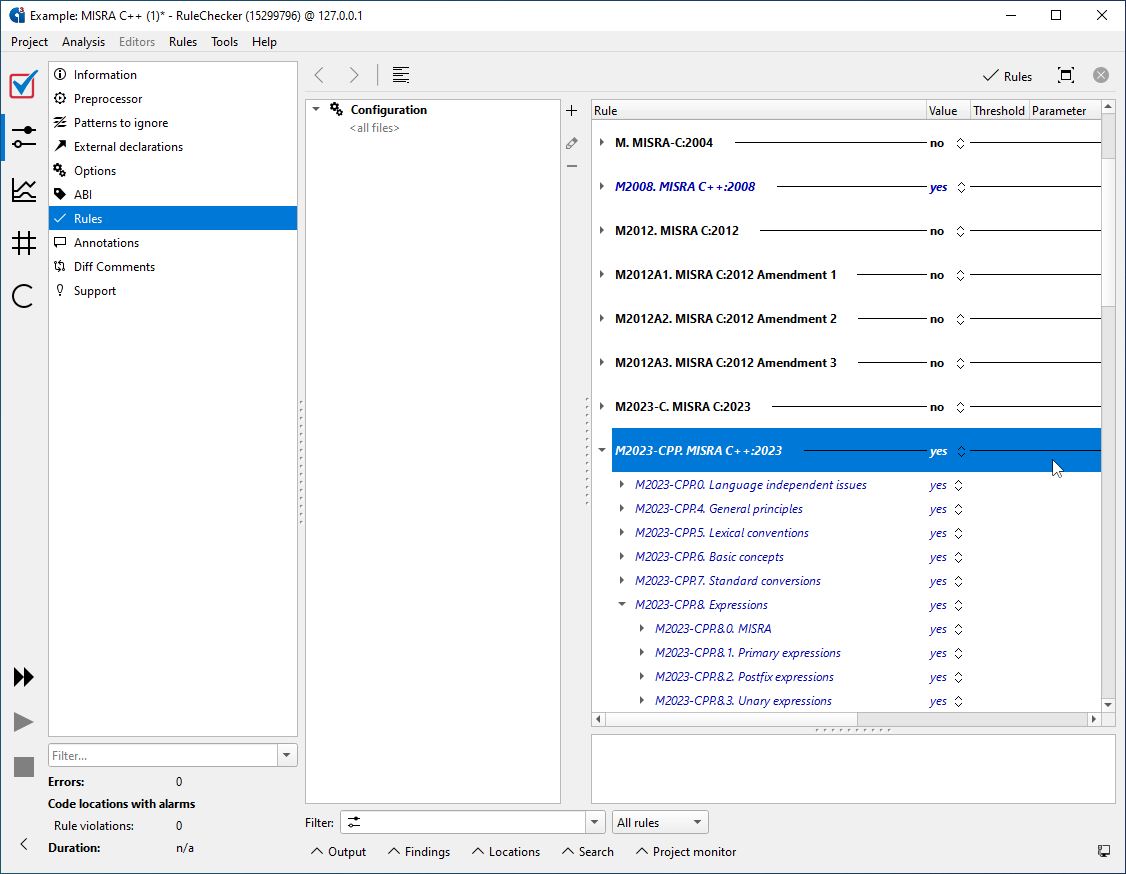Go forward with the right navigation arrow
The height and width of the screenshot is (874, 1126).
[353, 75]
